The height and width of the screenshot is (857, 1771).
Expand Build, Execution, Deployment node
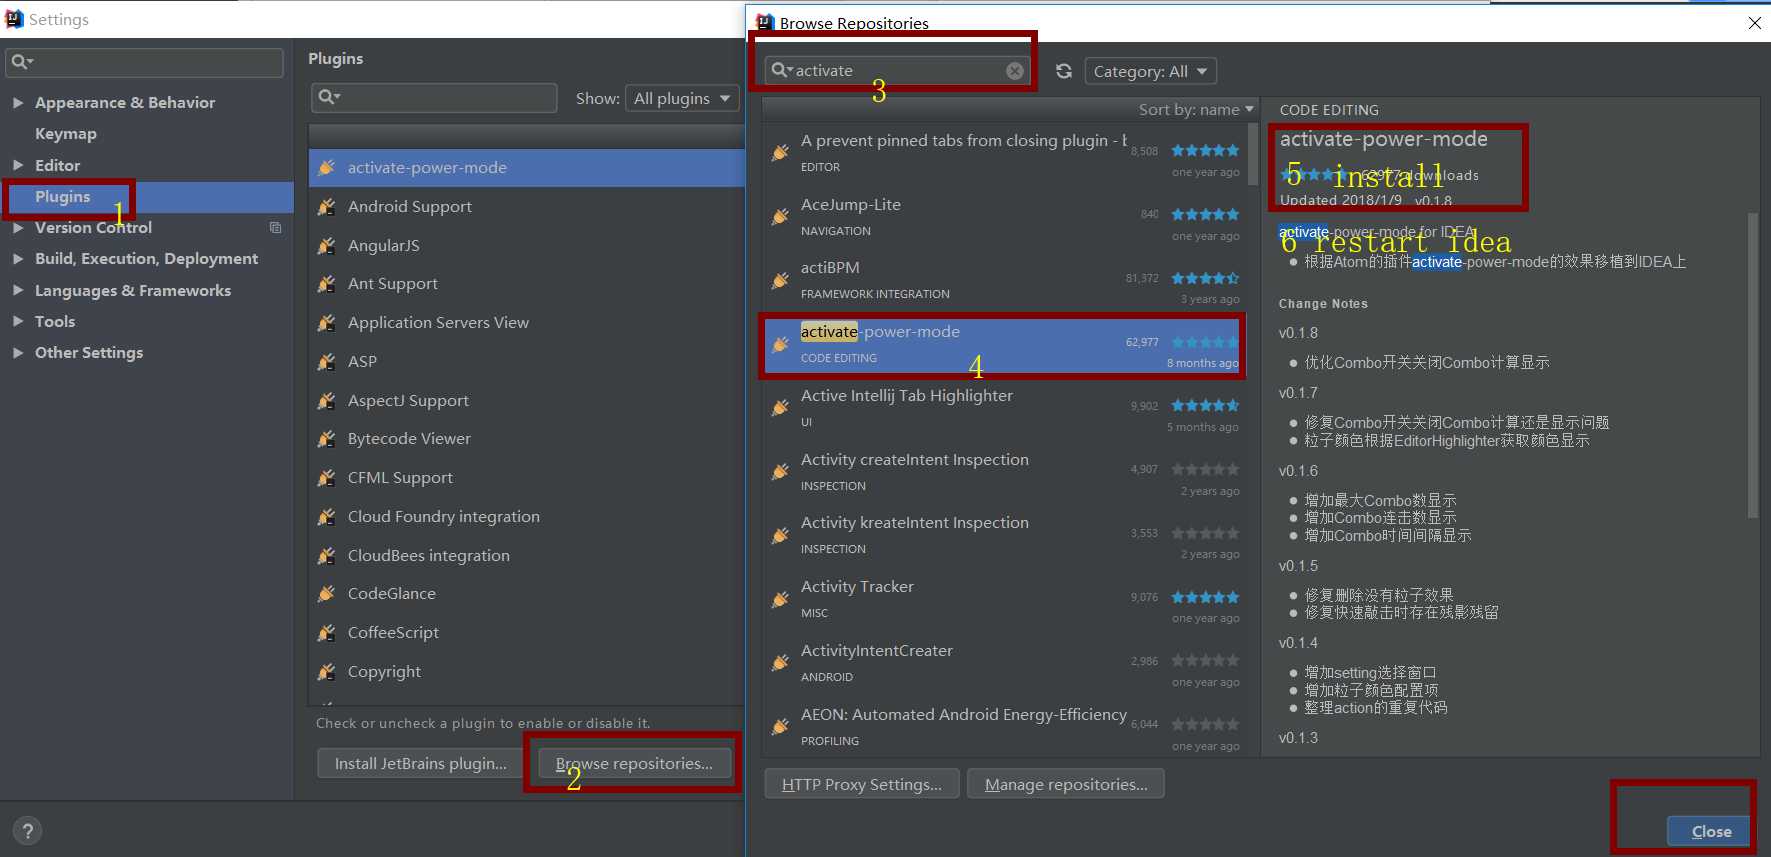tap(18, 259)
